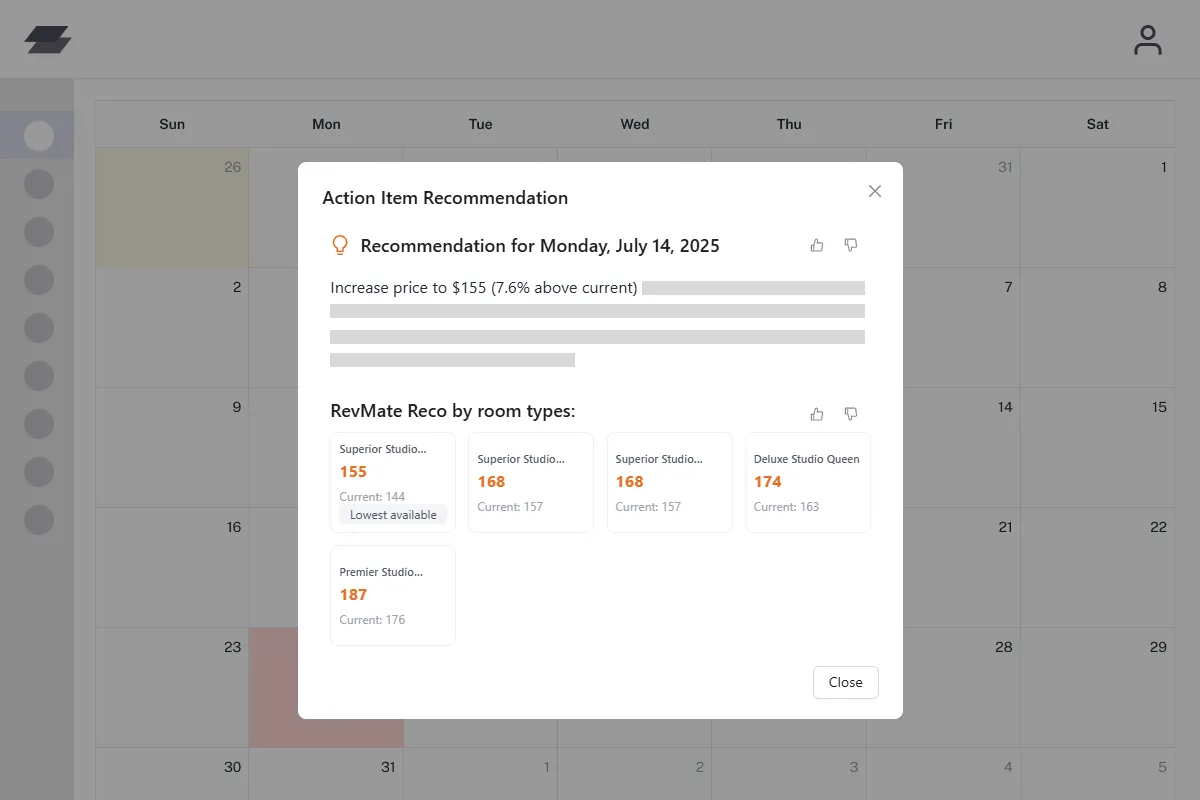Click the Lowest available badge
1200x800 pixels.
point(393,515)
